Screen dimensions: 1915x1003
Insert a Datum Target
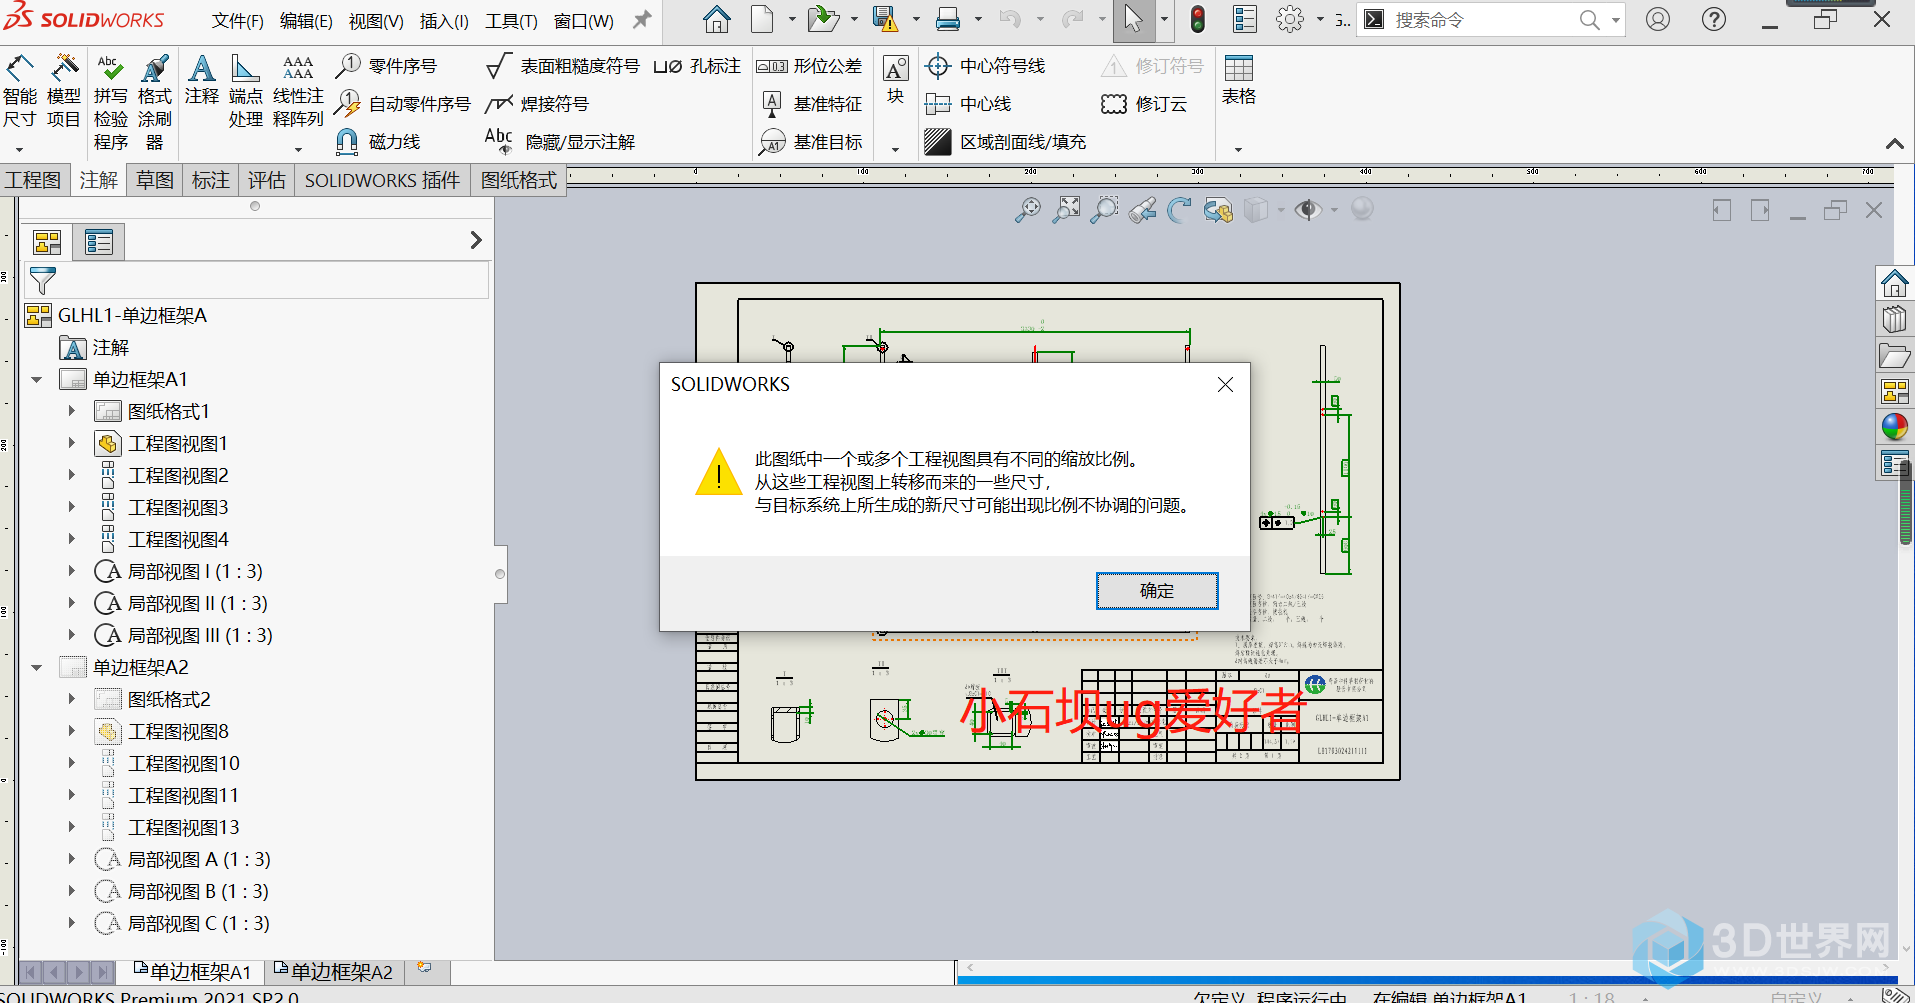[810, 142]
